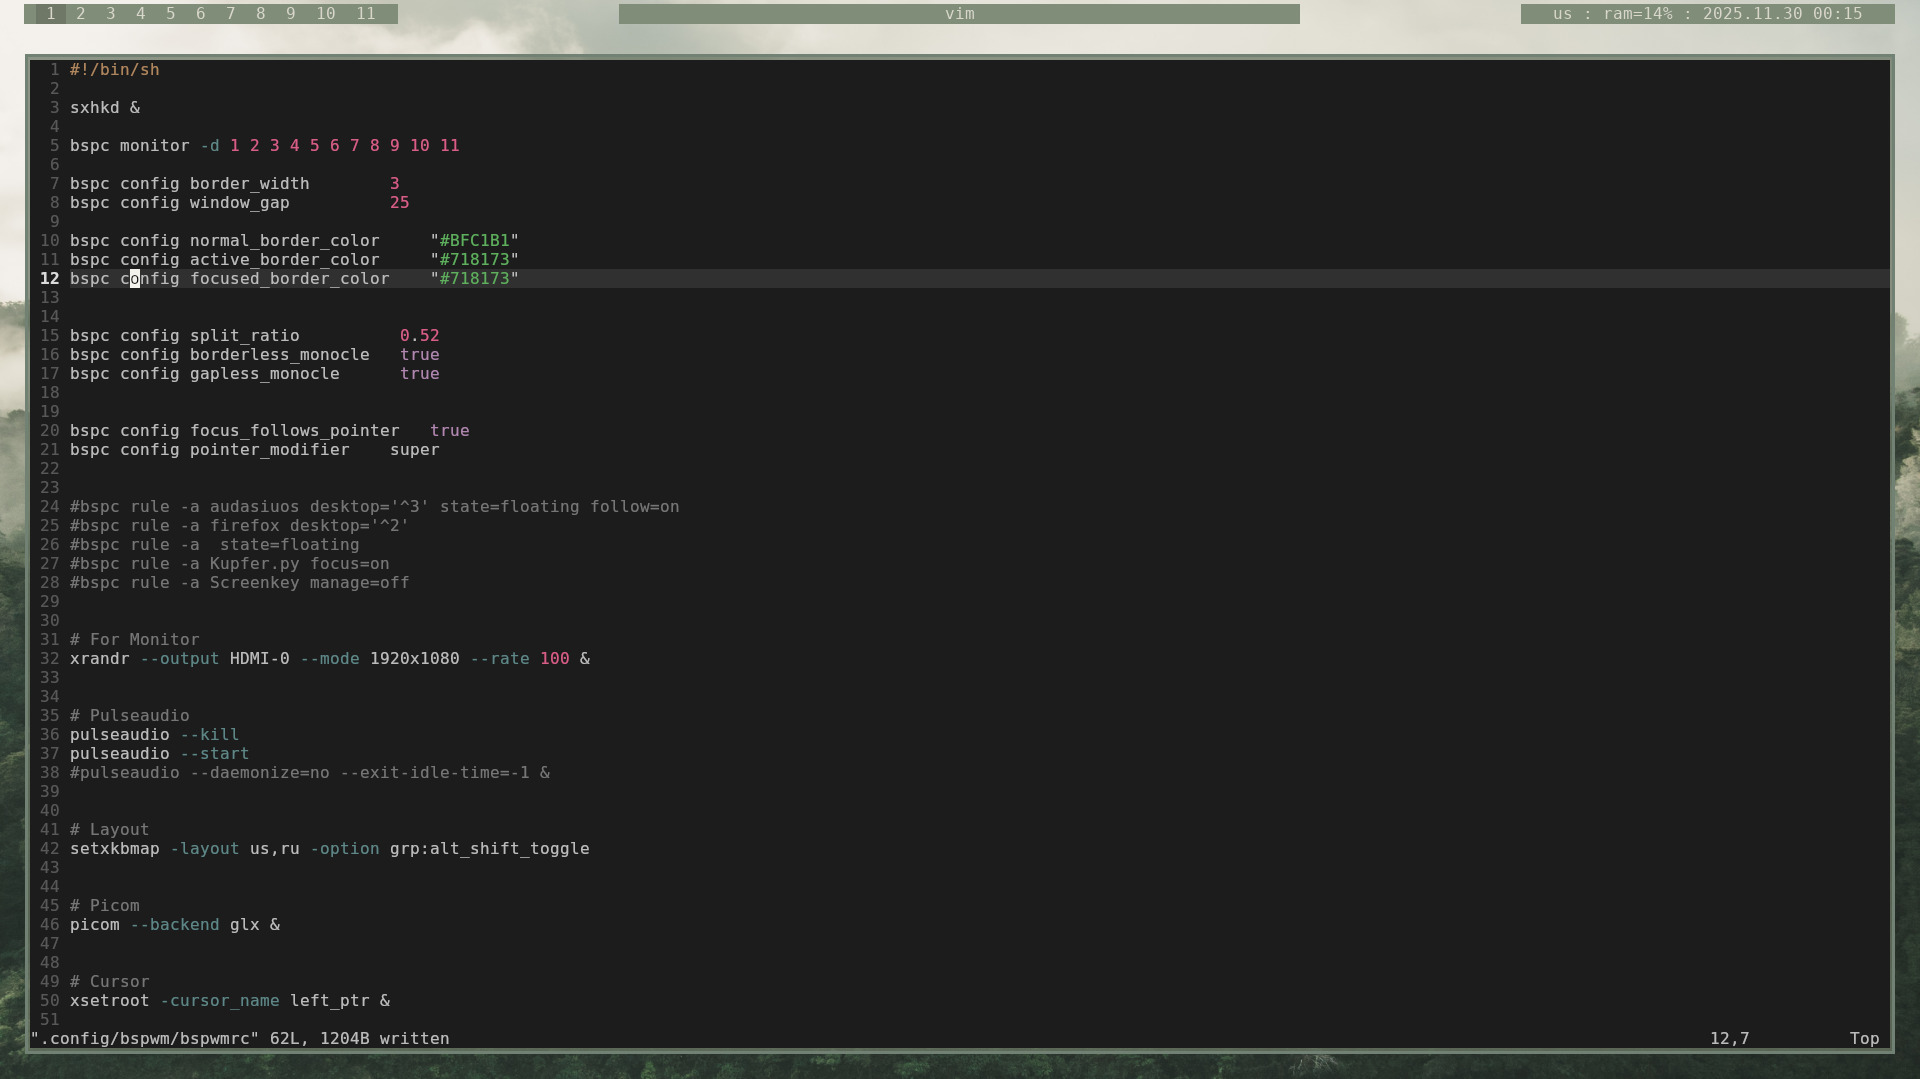Switch to workspace 5 in top bar
The image size is (1920, 1079).
(x=171, y=14)
